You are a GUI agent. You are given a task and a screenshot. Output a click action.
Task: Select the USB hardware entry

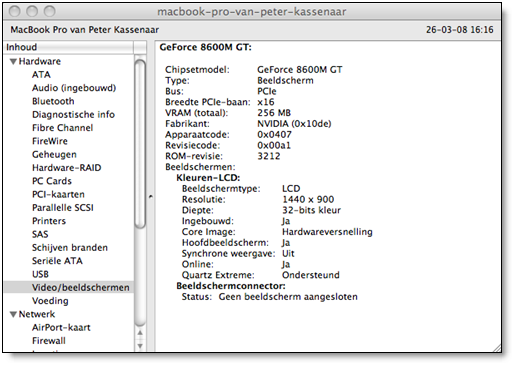point(40,274)
